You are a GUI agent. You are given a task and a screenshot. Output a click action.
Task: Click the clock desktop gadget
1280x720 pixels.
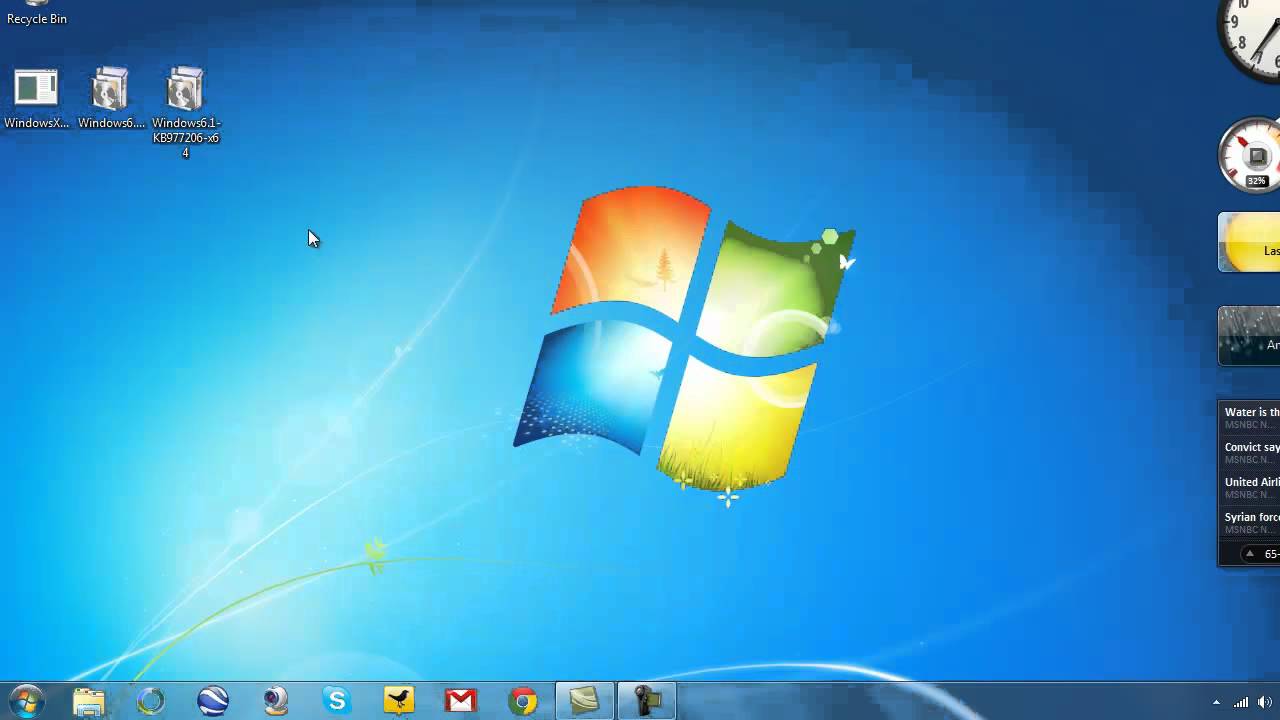(1250, 40)
